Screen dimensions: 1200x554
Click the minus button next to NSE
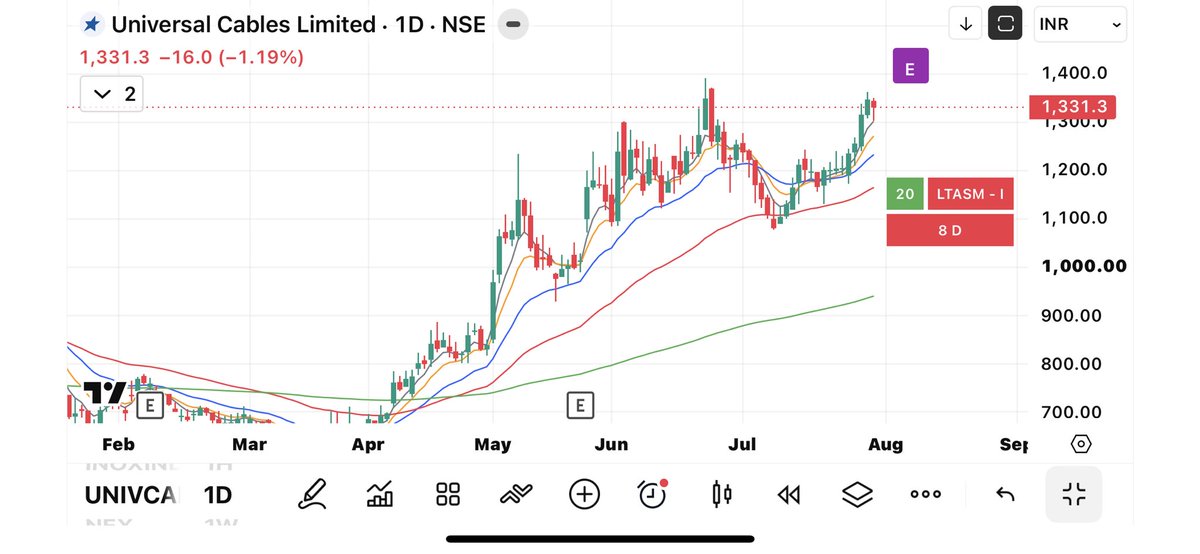(x=513, y=24)
